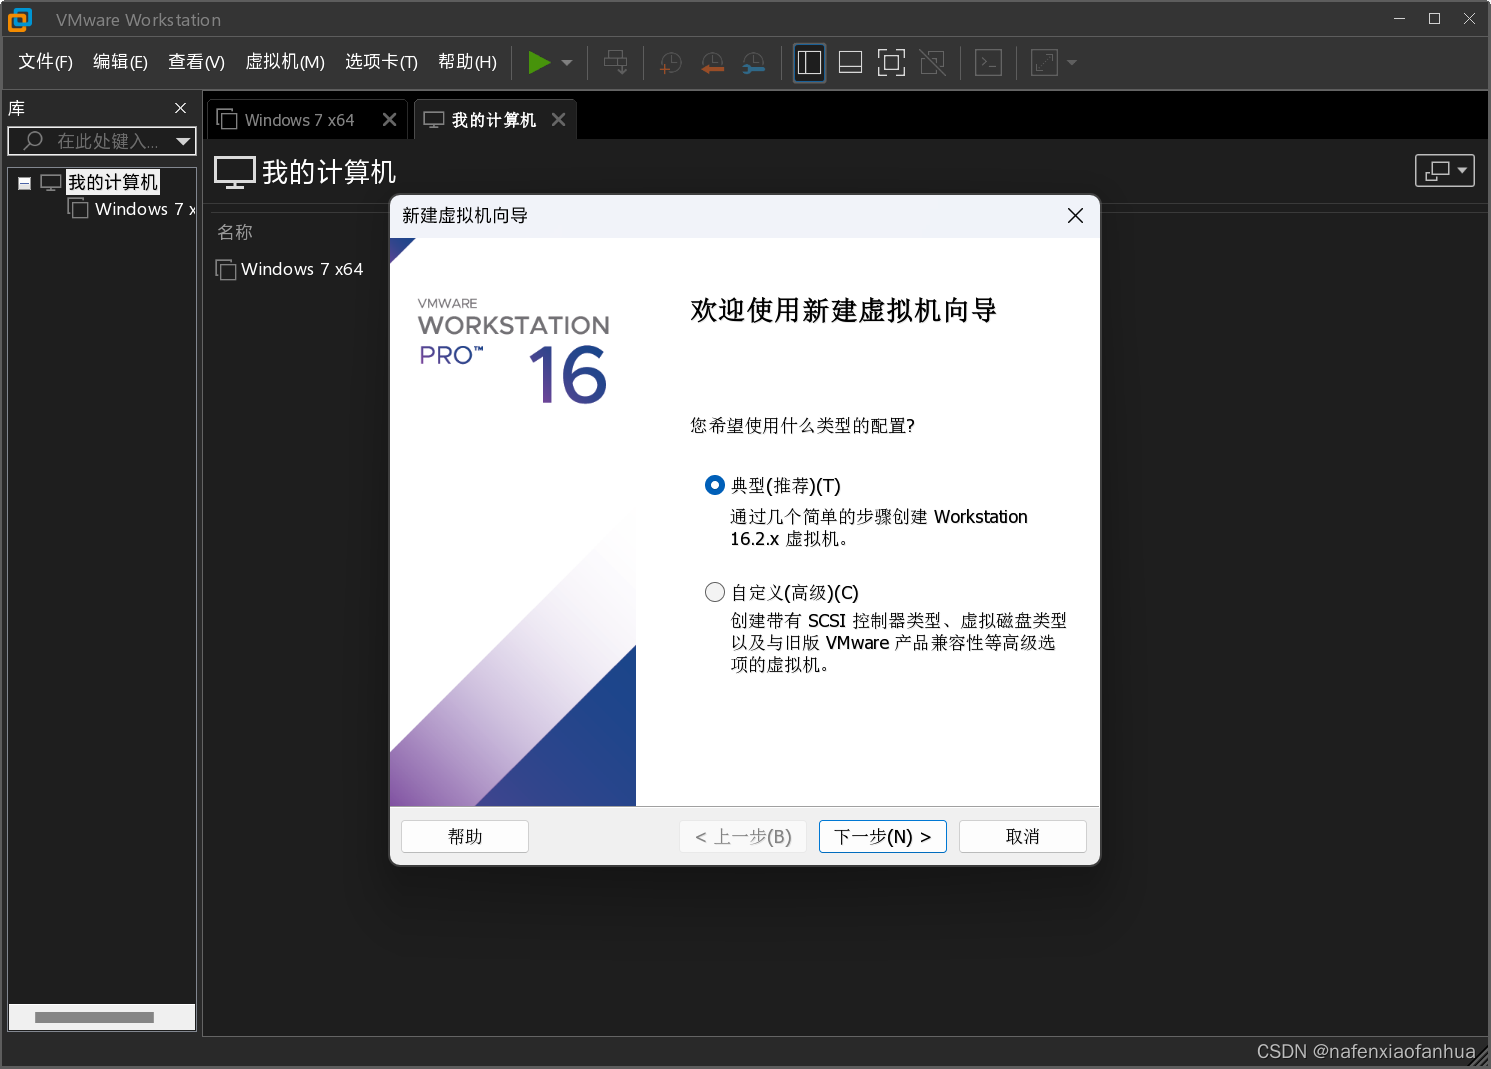Click the VMware Workstation app logo
Screen dimensions: 1491x1069
[20, 19]
